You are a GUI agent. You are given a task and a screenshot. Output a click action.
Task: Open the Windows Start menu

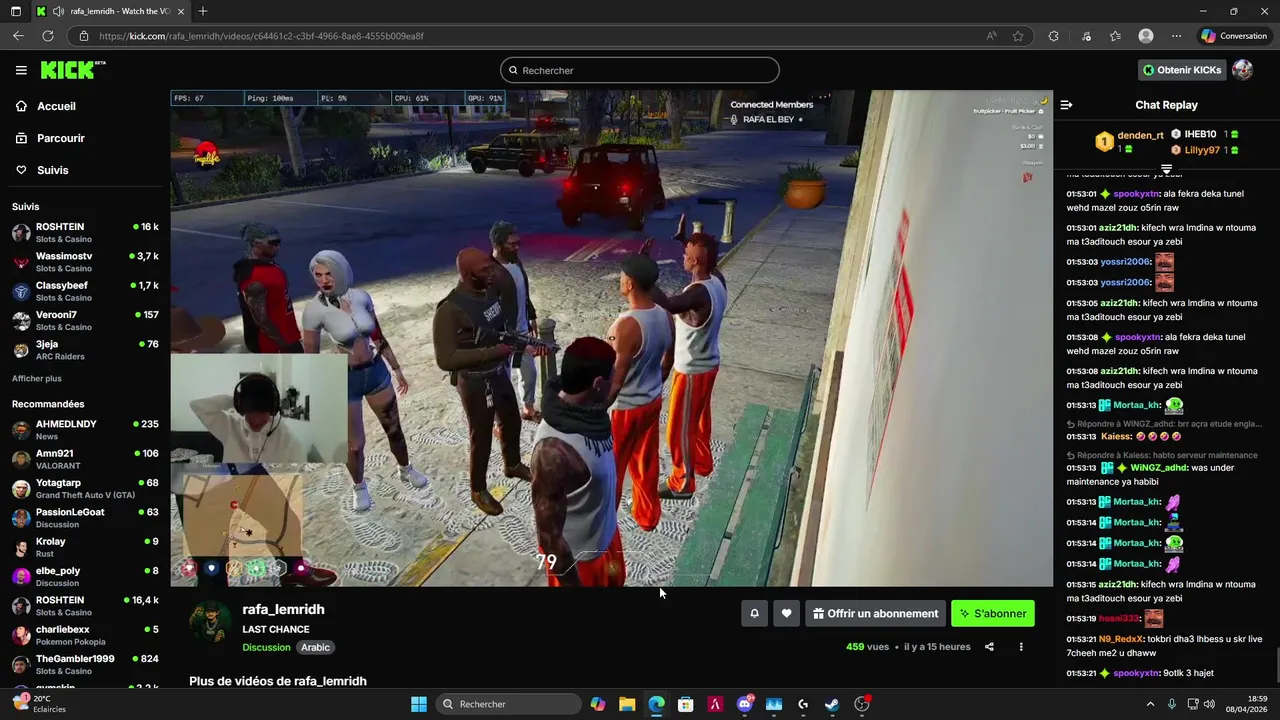(419, 704)
